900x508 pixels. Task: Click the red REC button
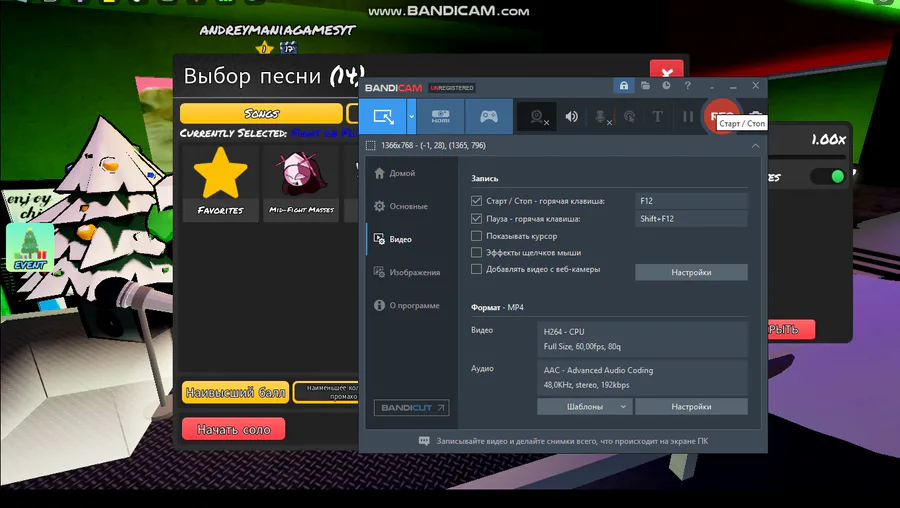tap(722, 117)
